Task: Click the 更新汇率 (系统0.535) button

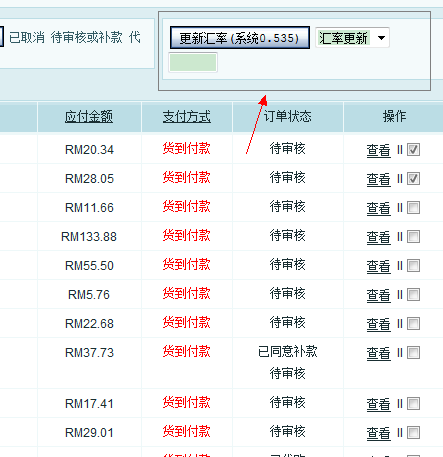Action: point(240,38)
